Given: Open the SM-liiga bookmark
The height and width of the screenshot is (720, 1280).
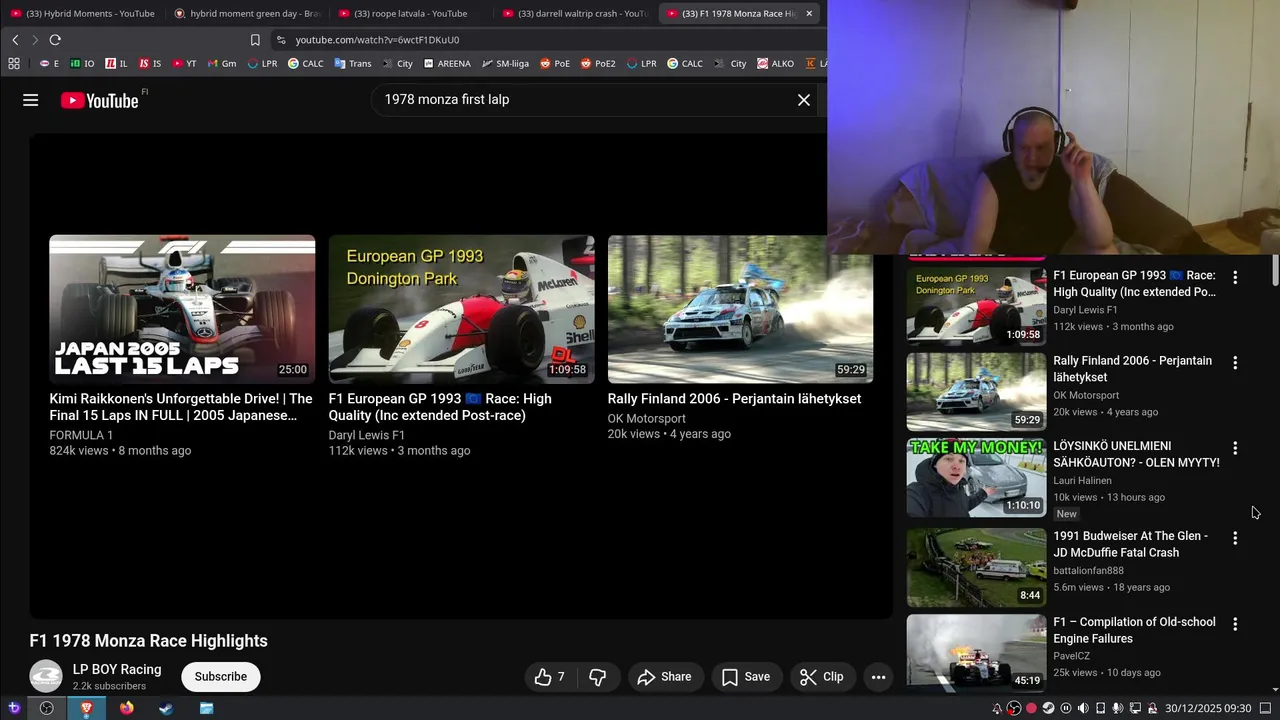Looking at the screenshot, I should pyautogui.click(x=505, y=63).
